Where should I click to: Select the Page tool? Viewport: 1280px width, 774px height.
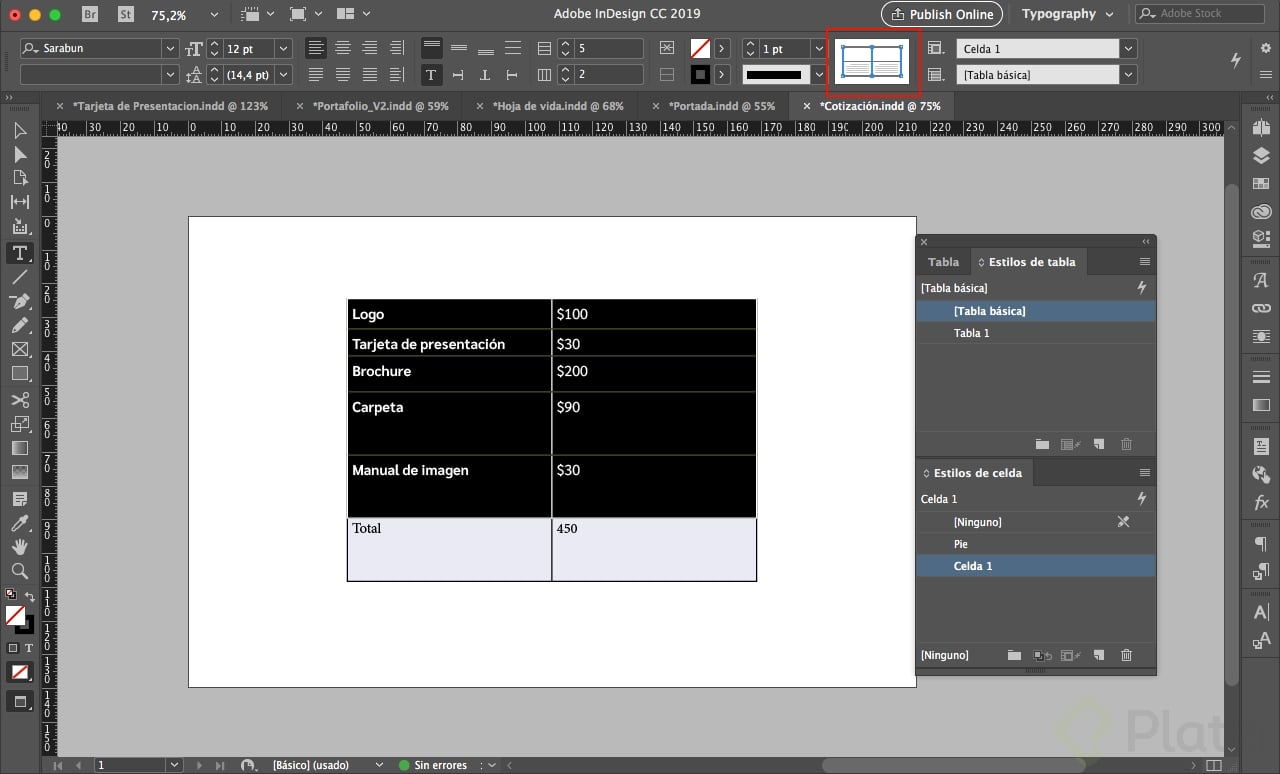coord(19,178)
